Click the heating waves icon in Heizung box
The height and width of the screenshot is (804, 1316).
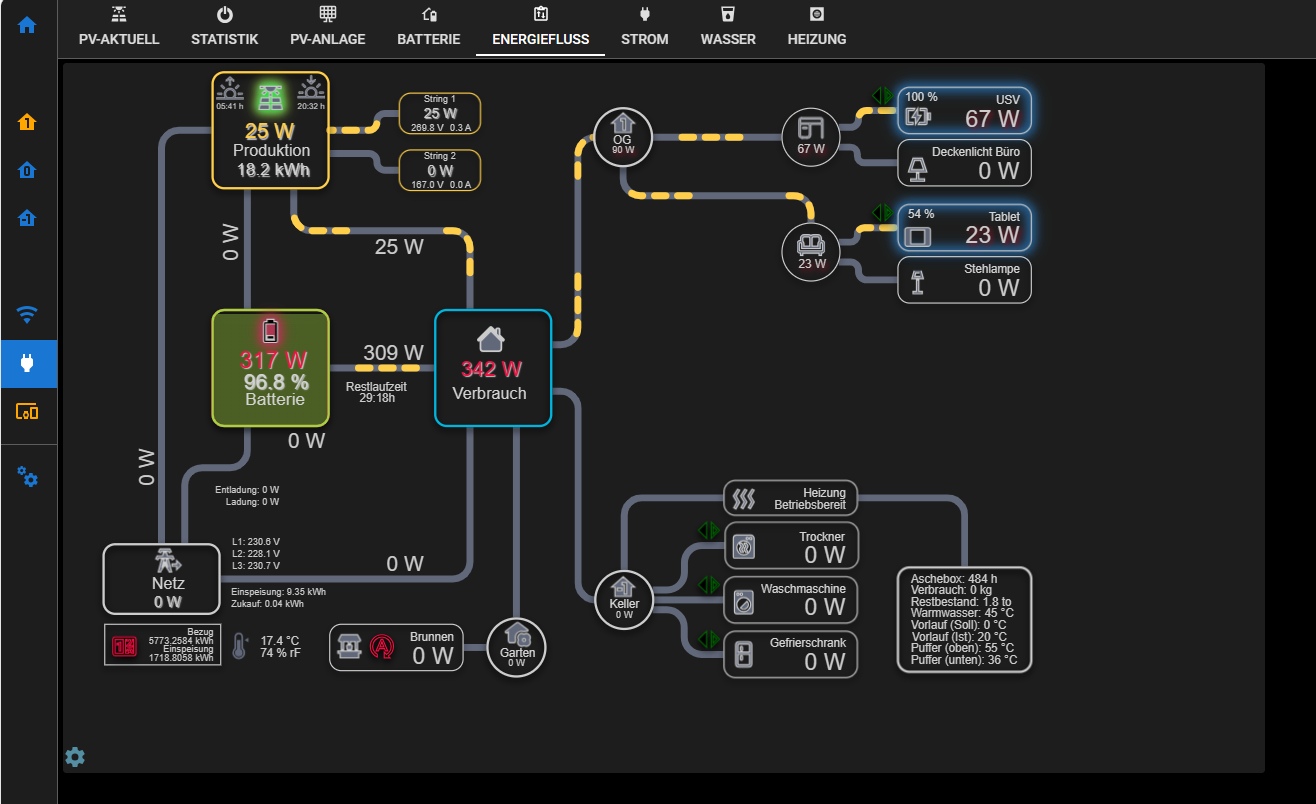coord(743,498)
